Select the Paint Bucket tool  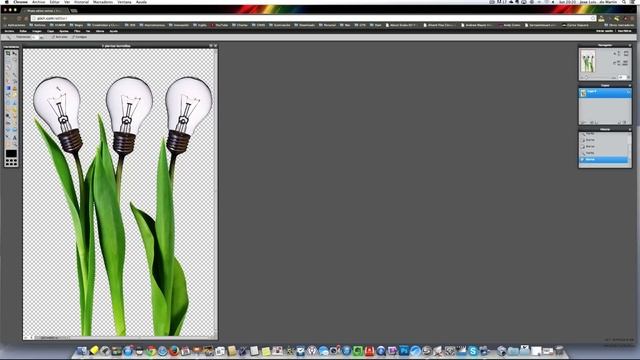coord(14,81)
